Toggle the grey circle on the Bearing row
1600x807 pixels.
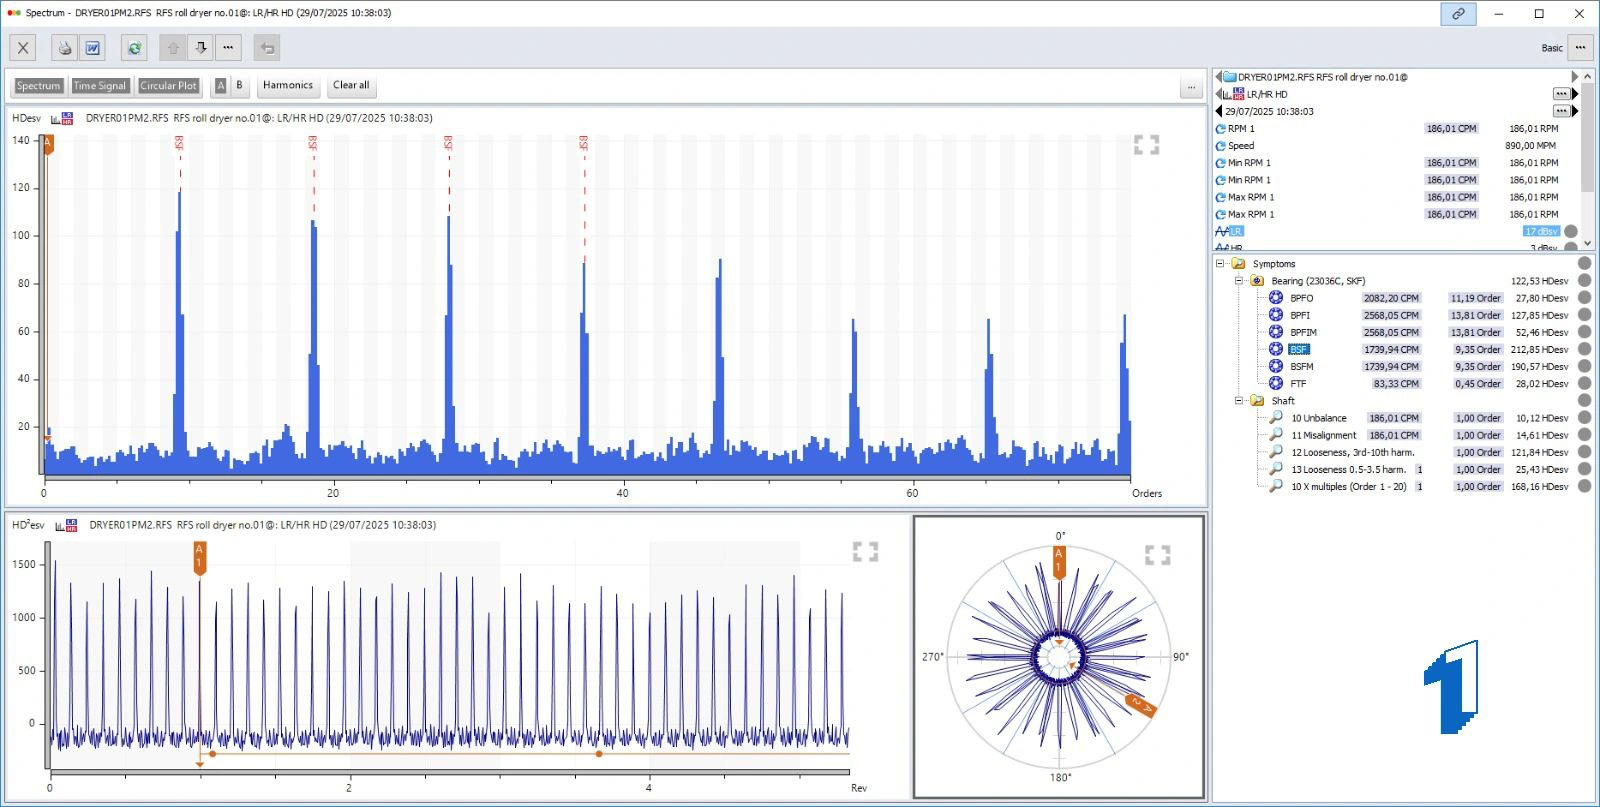1584,281
